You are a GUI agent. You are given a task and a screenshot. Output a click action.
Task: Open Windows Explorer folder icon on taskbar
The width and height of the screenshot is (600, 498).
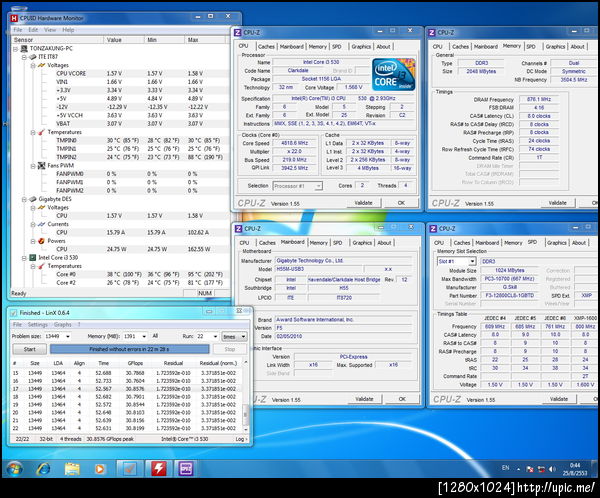pyautogui.click(x=74, y=468)
